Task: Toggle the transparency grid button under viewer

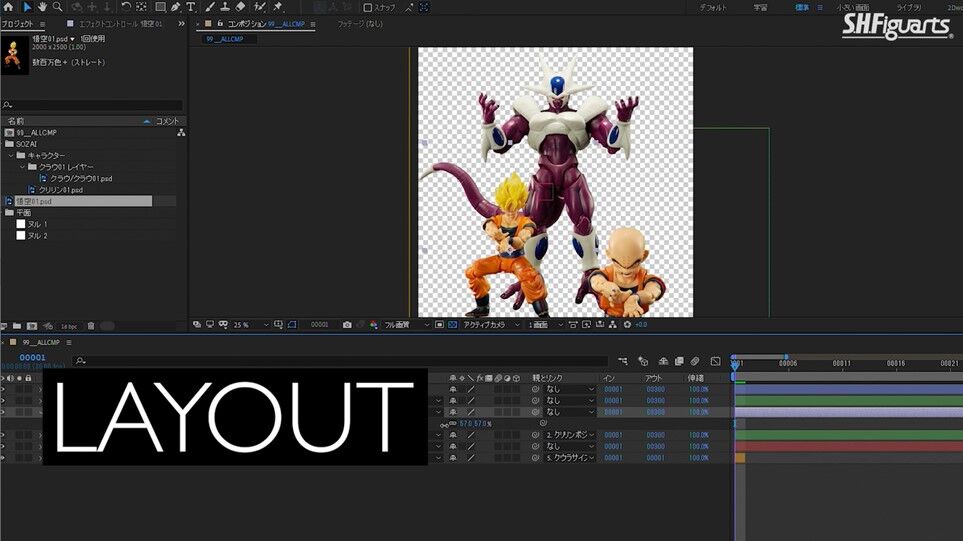Action: pos(452,324)
